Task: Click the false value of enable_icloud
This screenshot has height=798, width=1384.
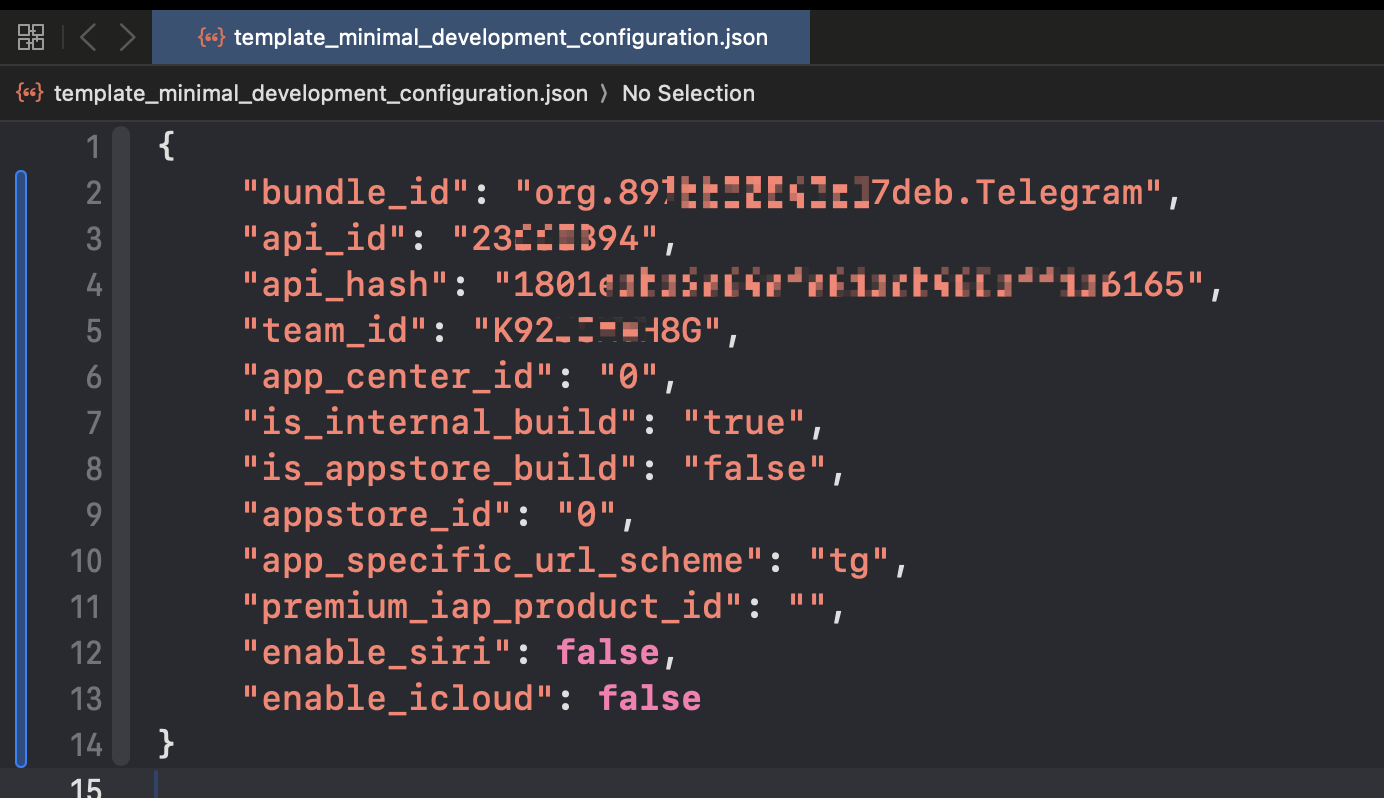Action: pyautogui.click(x=650, y=699)
